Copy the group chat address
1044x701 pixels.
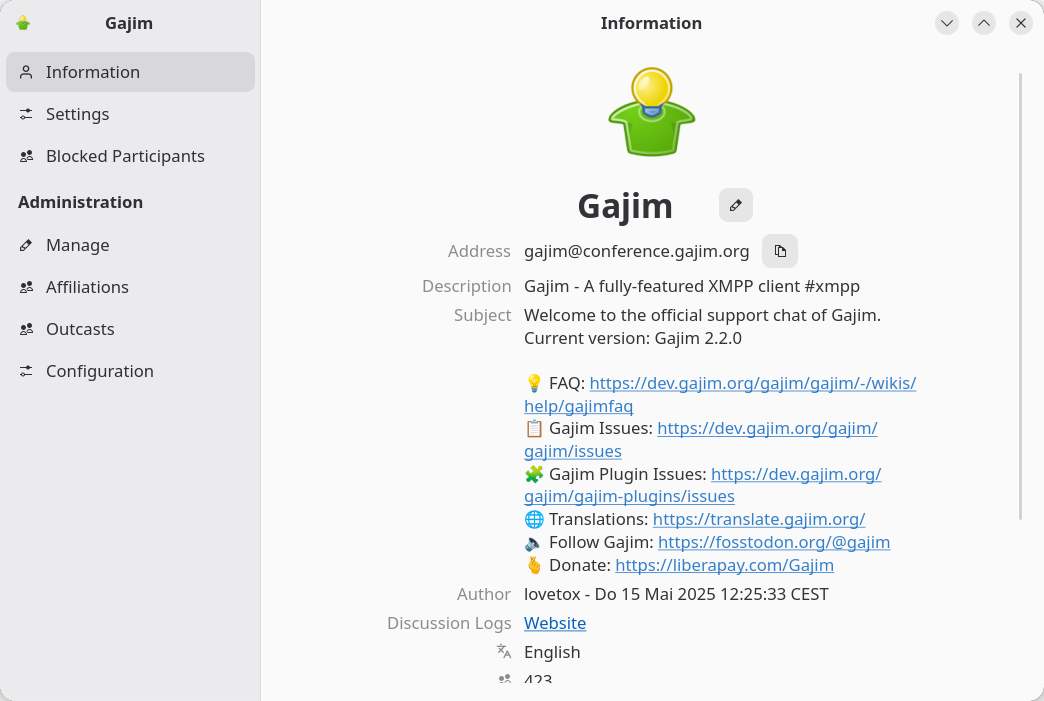pos(780,251)
